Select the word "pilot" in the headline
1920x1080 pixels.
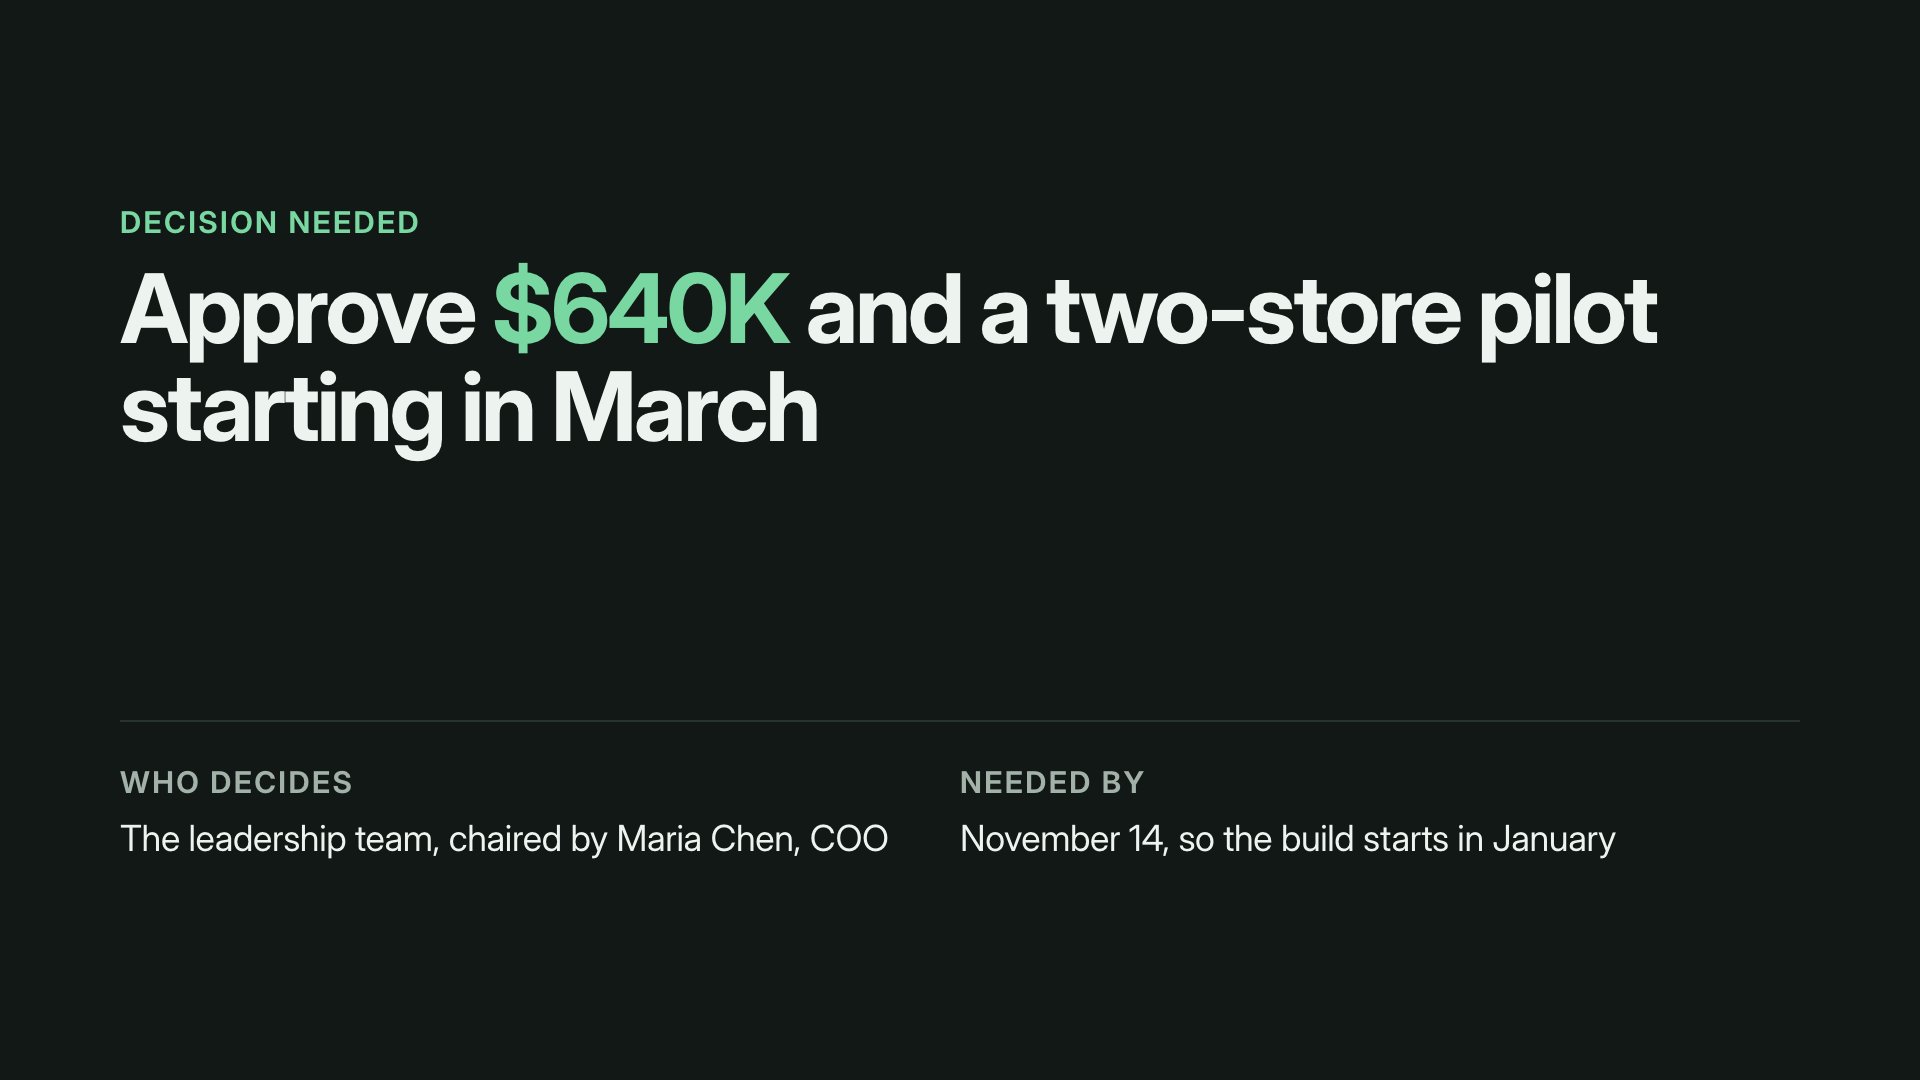1568,314
